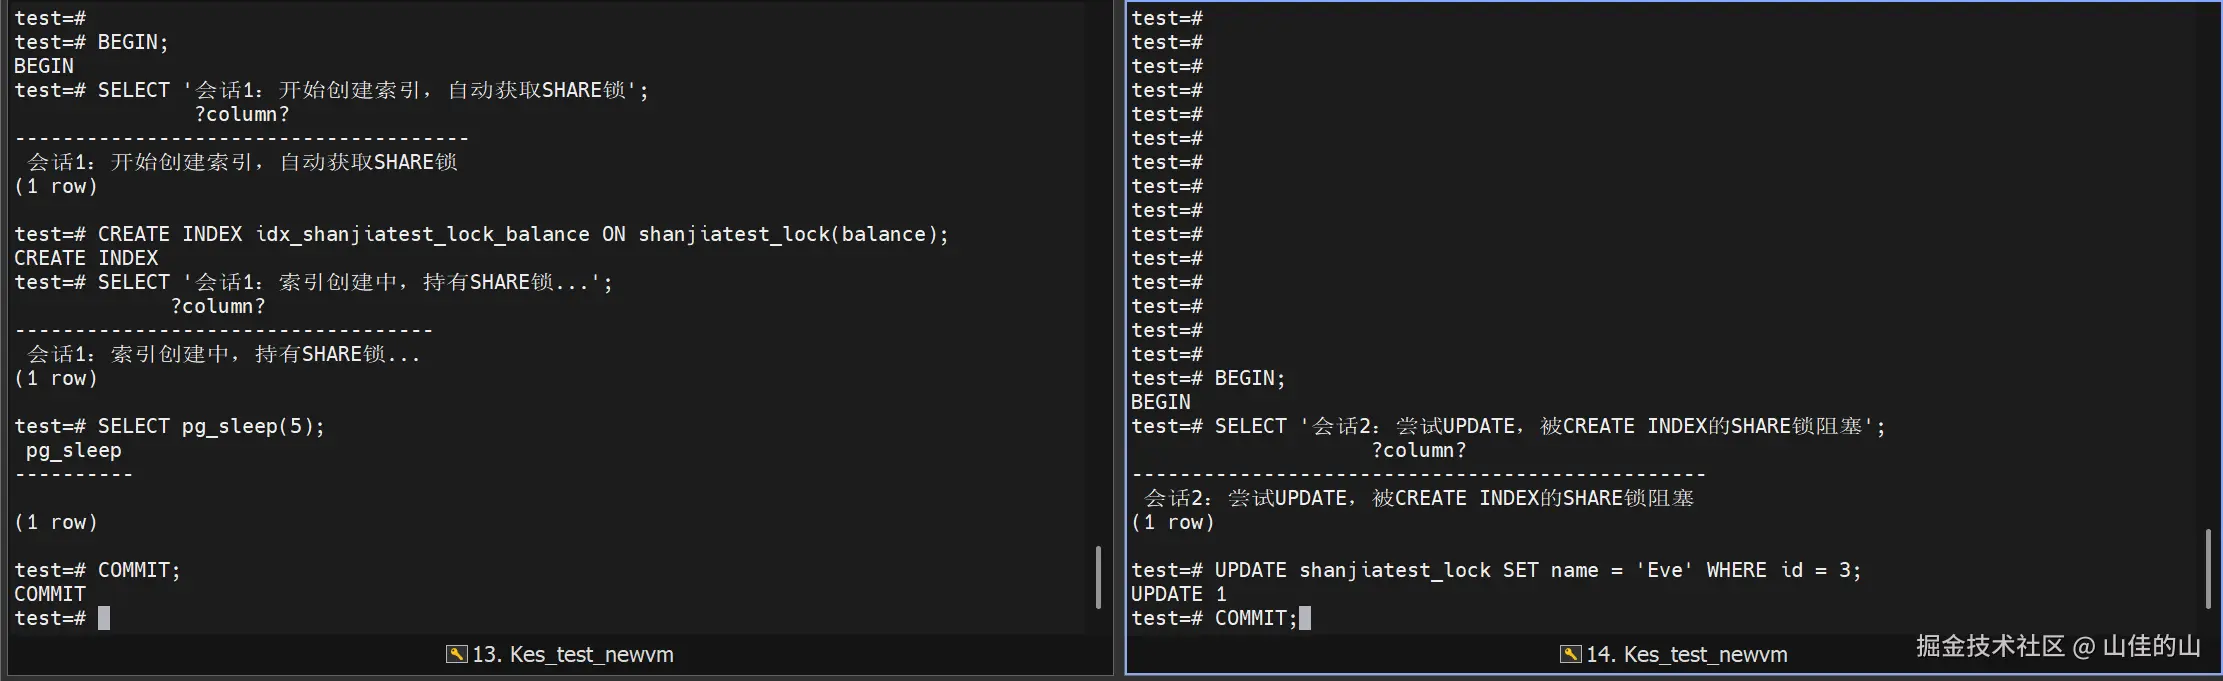The image size is (2223, 681).
Task: Click the left terminal pane scrollbar thumb
Action: click(x=1098, y=577)
